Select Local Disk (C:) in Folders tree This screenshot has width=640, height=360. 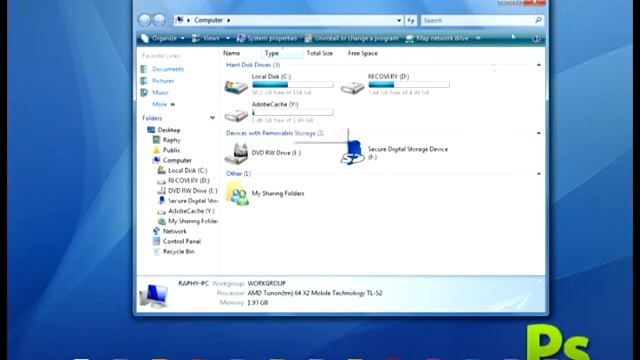tap(188, 171)
